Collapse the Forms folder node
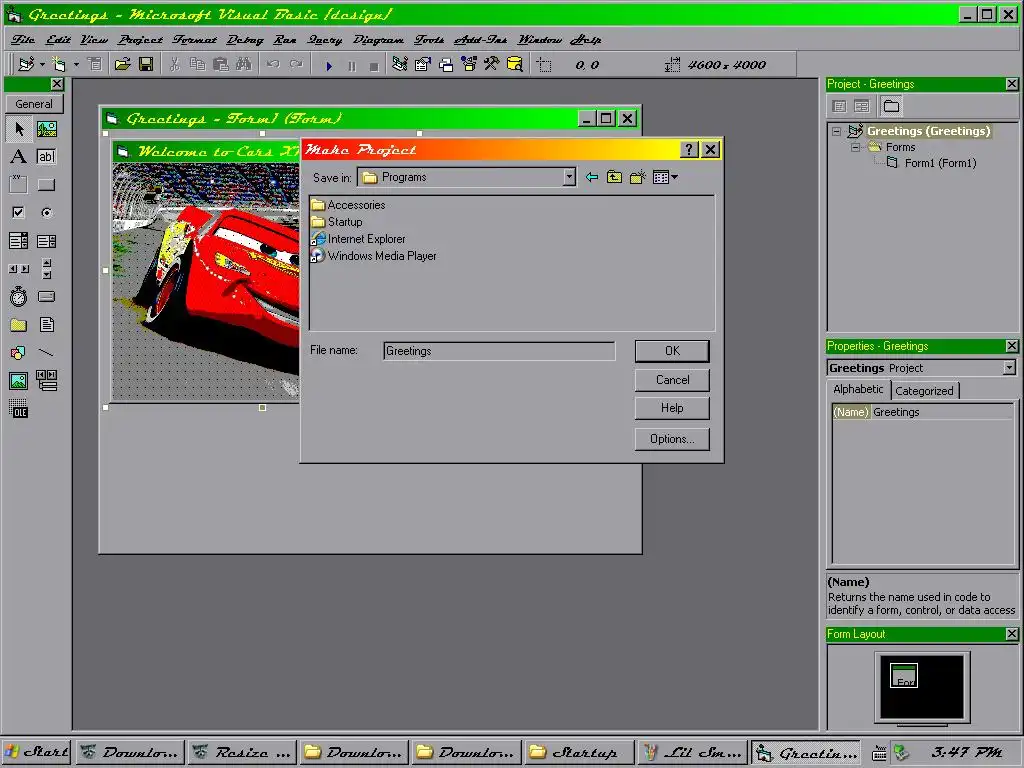Screen dimensions: 1024x768 tap(856, 148)
